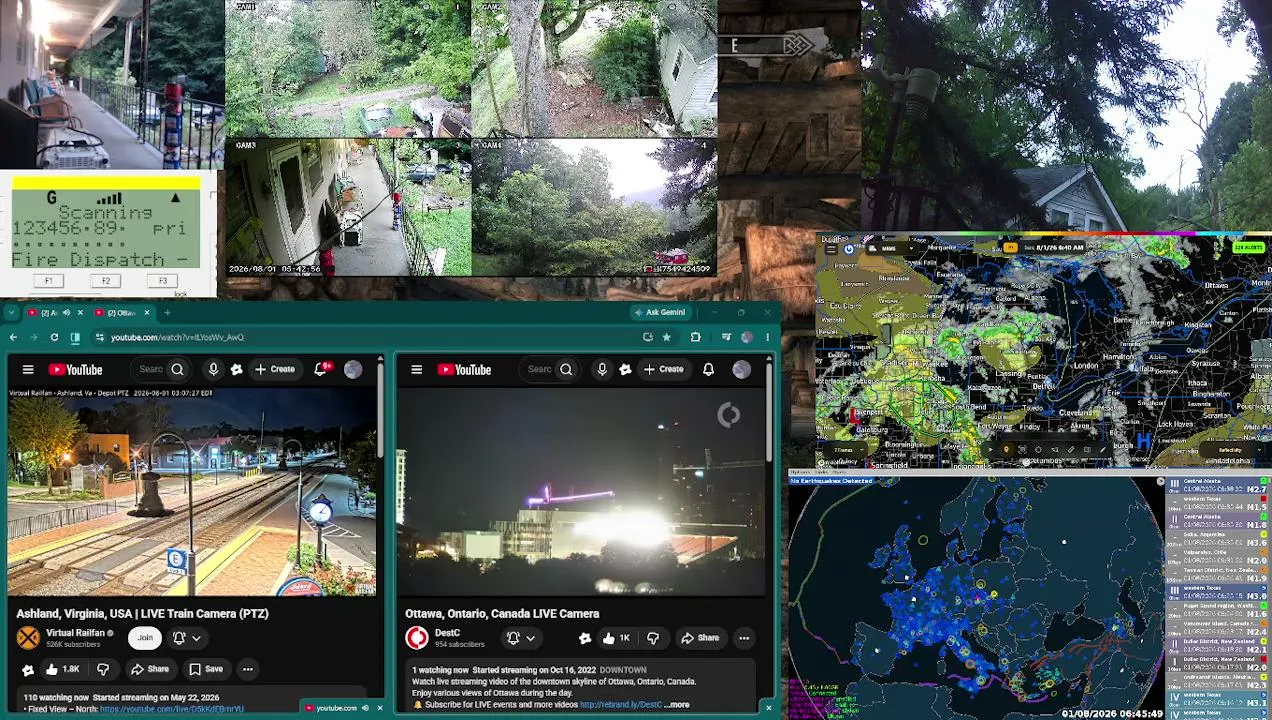Open the DestC channel avatar
The image size is (1272, 720).
click(x=417, y=637)
